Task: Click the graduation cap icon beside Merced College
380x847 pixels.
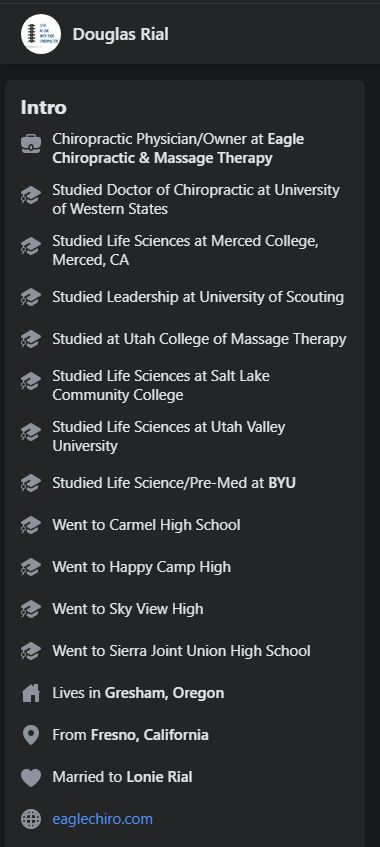Action: (x=31, y=246)
